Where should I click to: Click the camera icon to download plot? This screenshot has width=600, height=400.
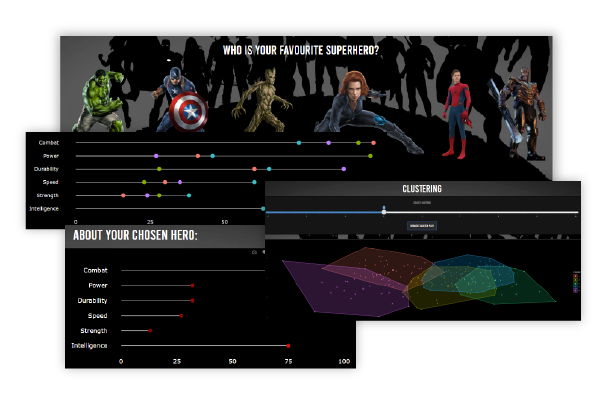254,252
